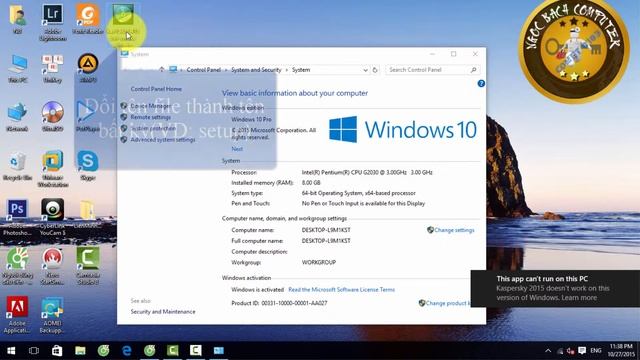Viewport: 640px width, 360px height.
Task: Click the Intel Pentium G2030 processor value
Action: click(367, 172)
